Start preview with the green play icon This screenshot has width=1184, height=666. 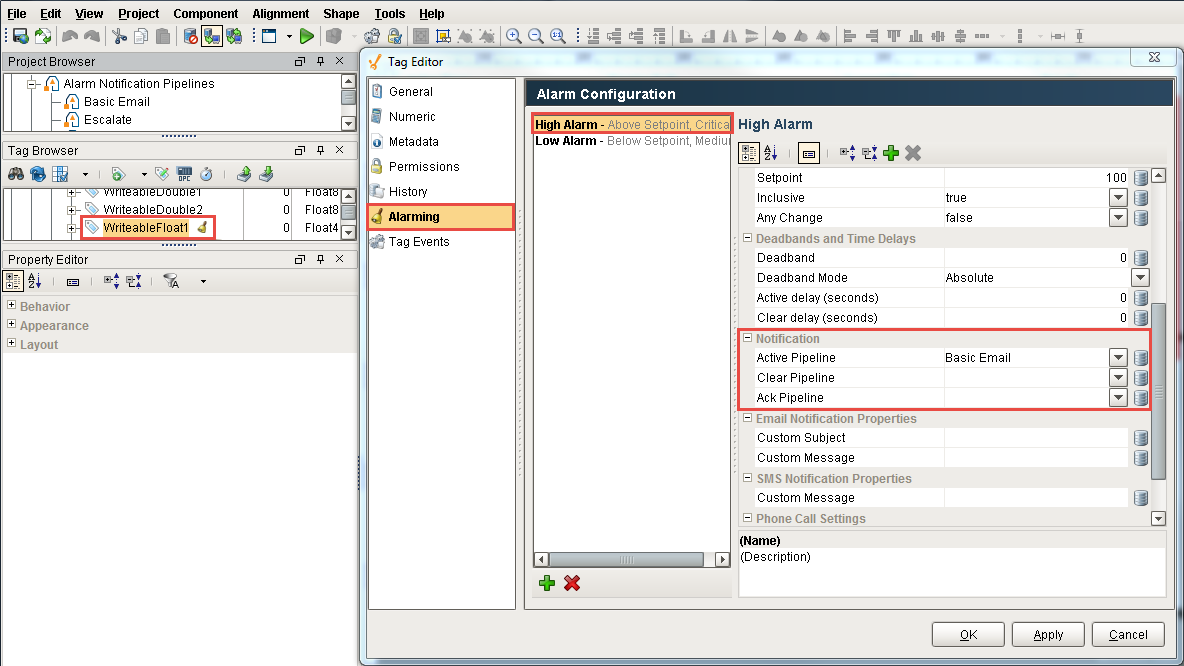coord(307,35)
